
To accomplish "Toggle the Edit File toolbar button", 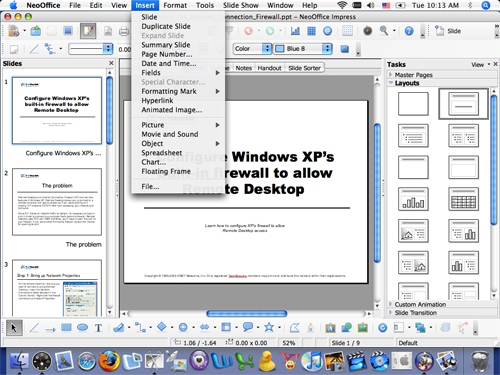I will (x=88, y=31).
